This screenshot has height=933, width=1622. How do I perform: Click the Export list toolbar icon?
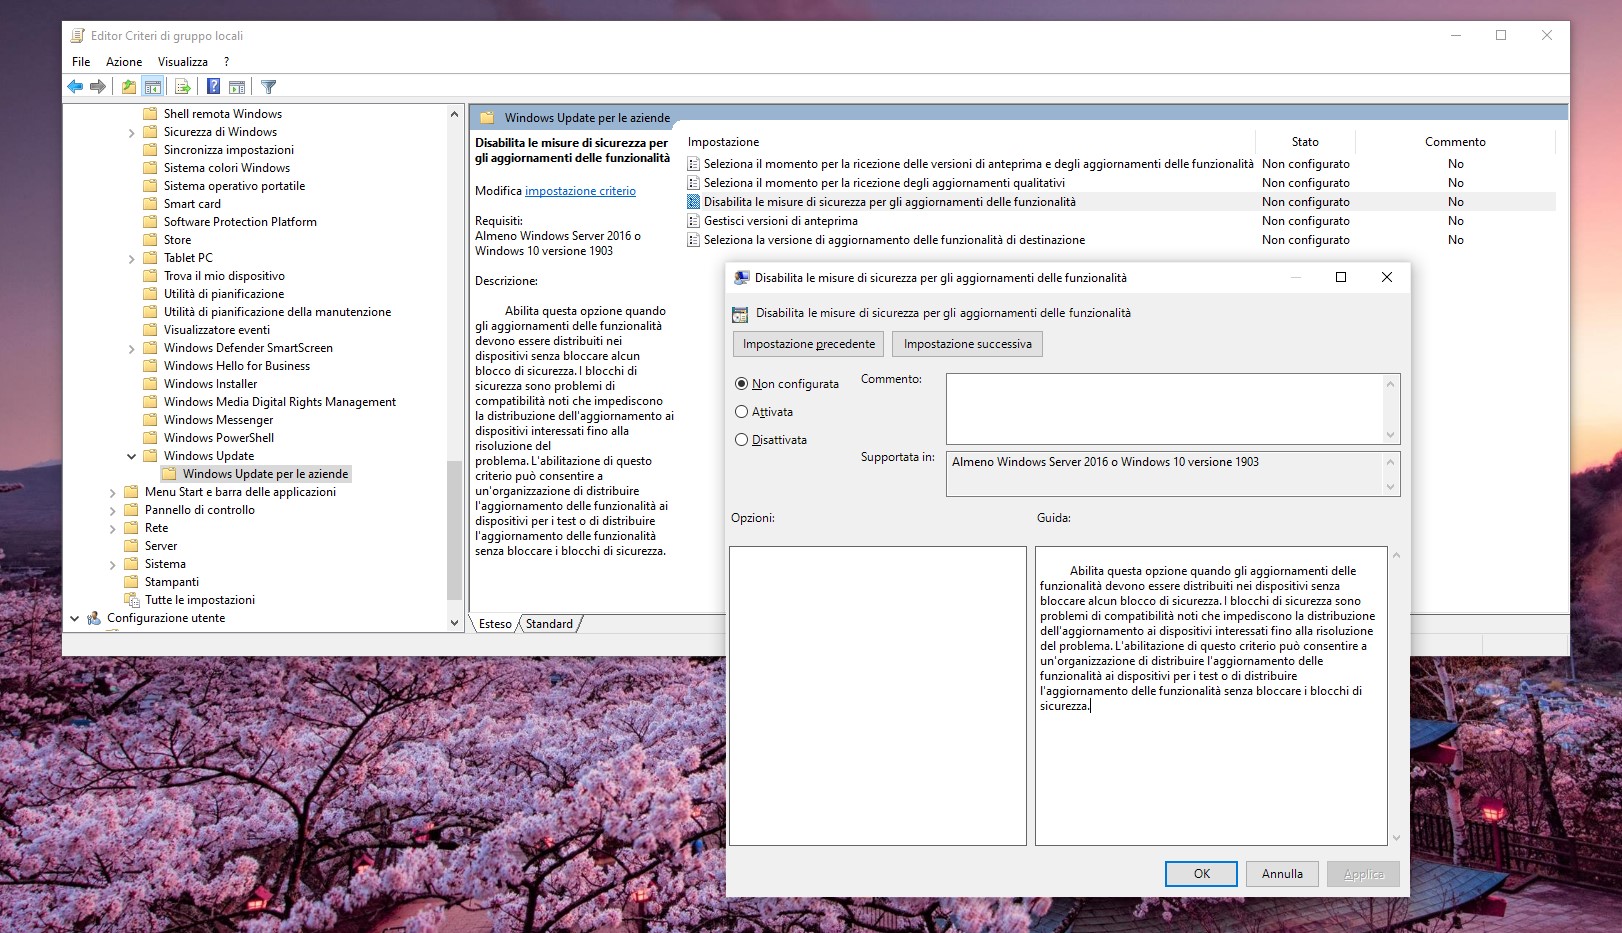coord(182,87)
